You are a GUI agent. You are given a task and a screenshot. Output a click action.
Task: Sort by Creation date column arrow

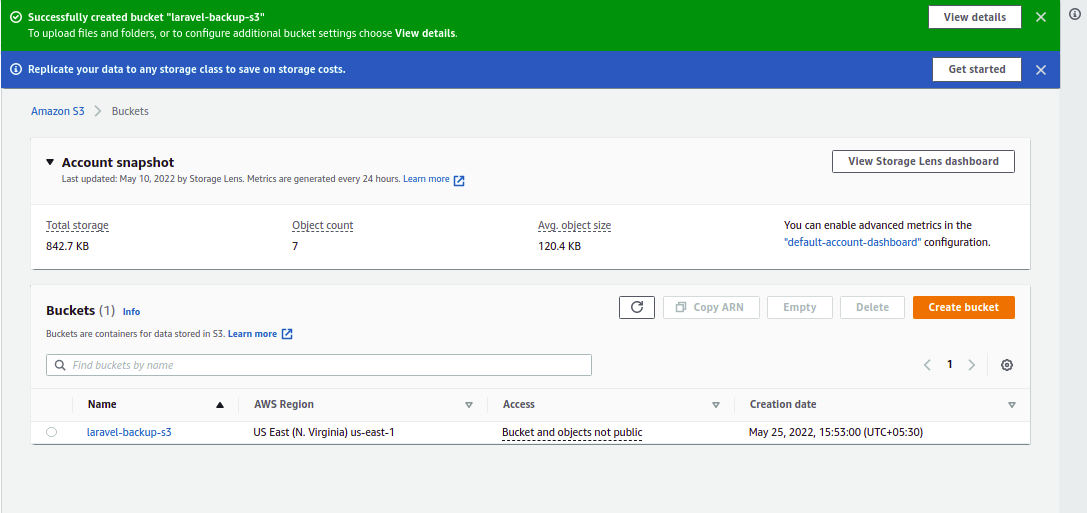tap(1011, 405)
